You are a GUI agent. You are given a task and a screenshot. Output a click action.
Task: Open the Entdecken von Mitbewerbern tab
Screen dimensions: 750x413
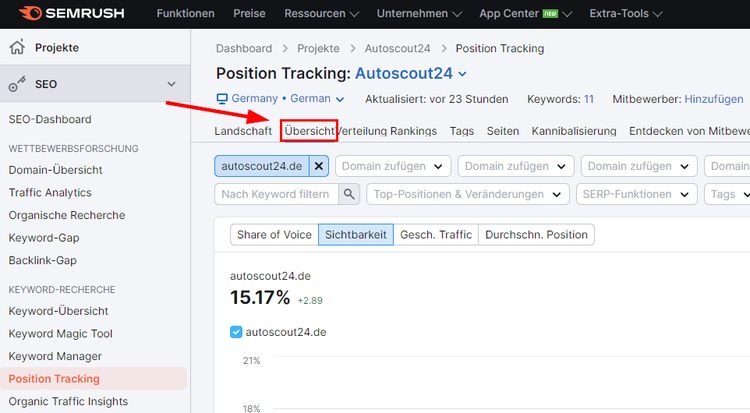click(x=689, y=131)
